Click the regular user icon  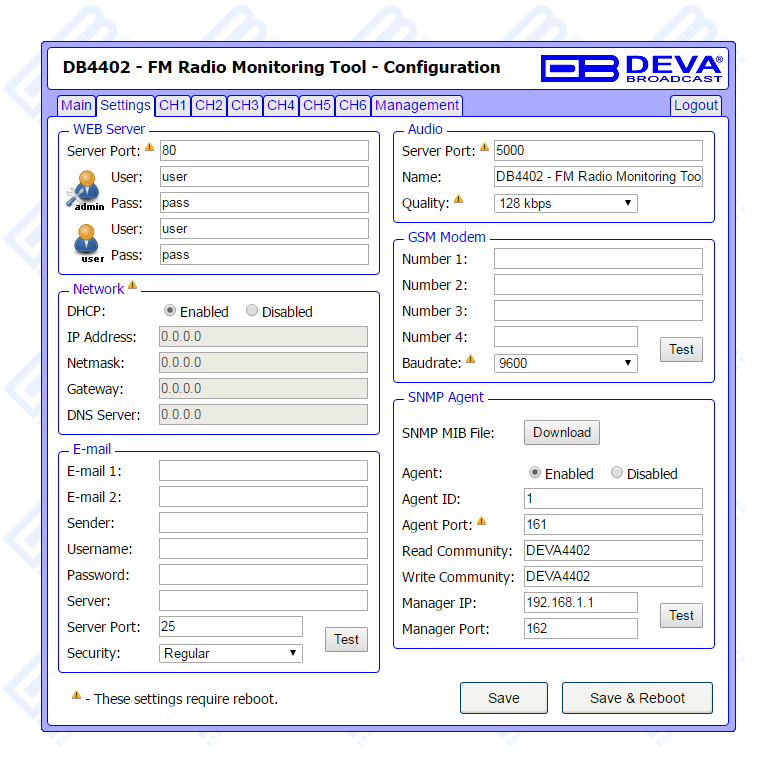(x=87, y=241)
